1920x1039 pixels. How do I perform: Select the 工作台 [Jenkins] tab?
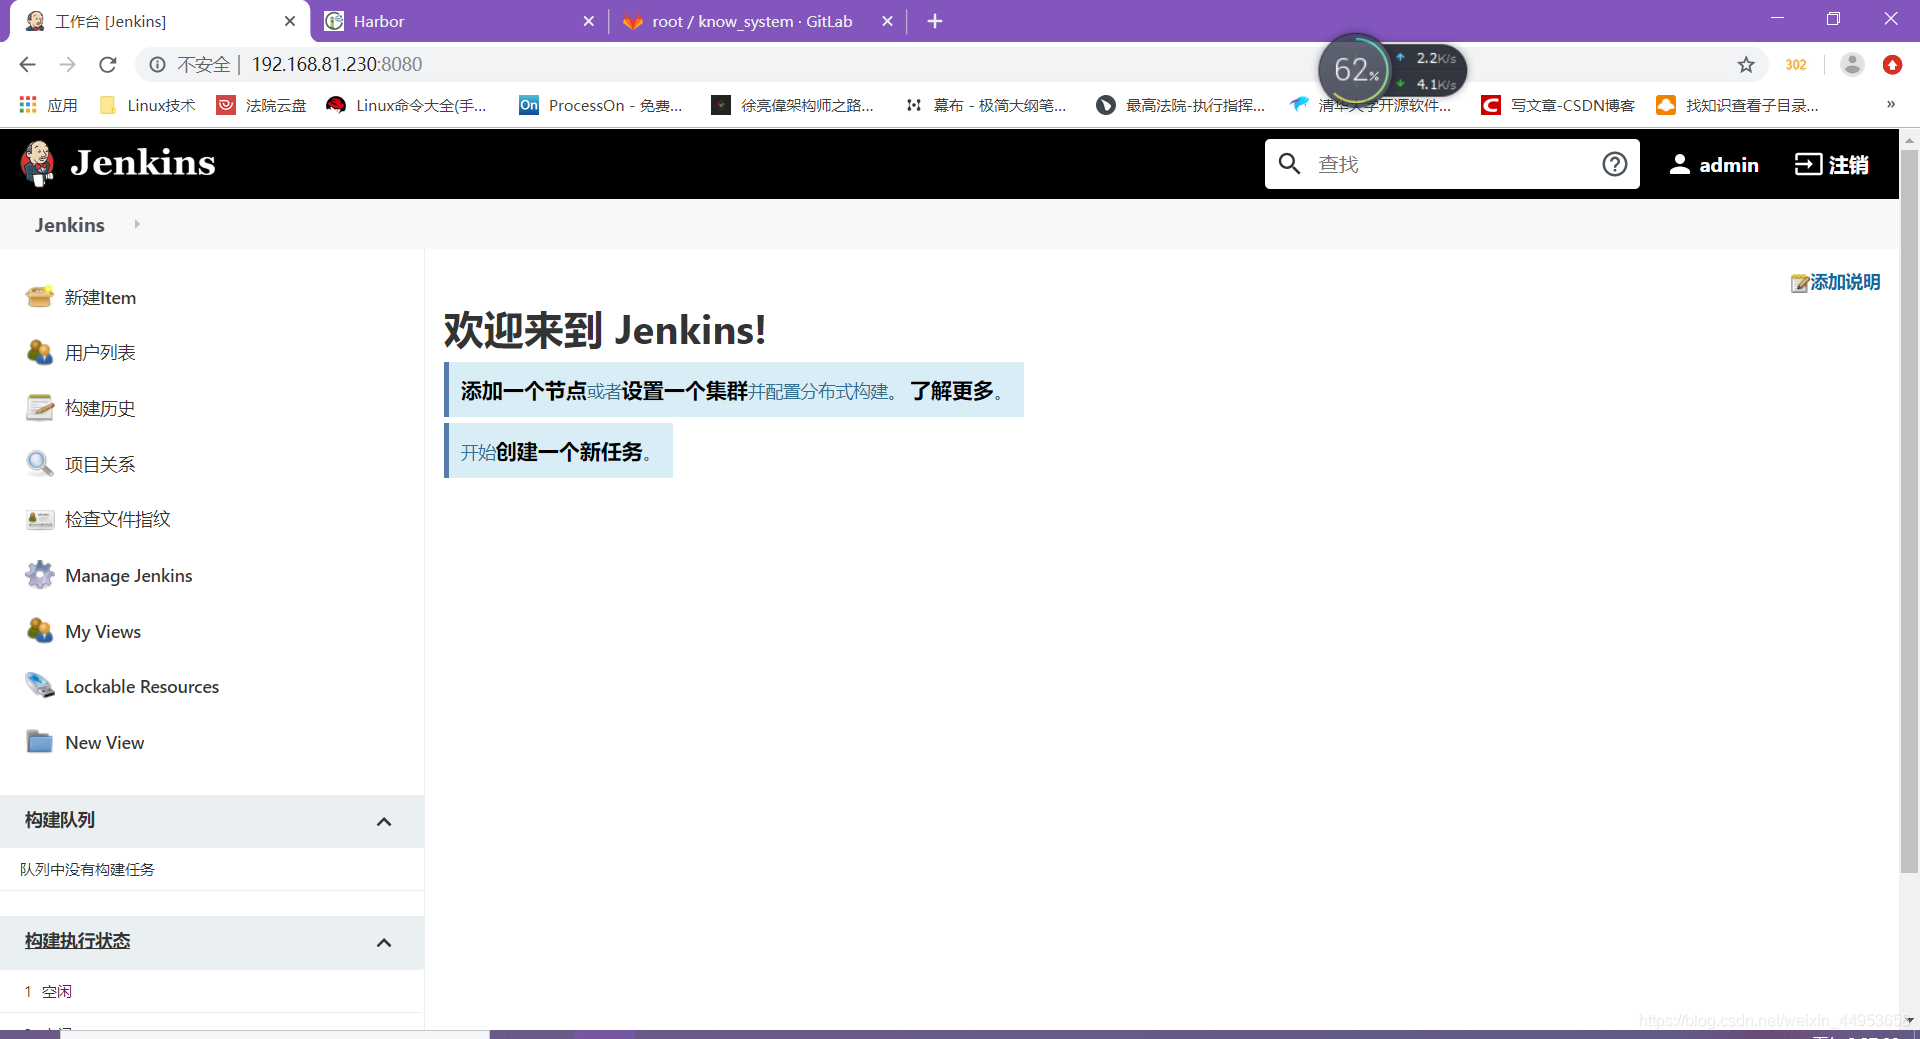point(160,21)
